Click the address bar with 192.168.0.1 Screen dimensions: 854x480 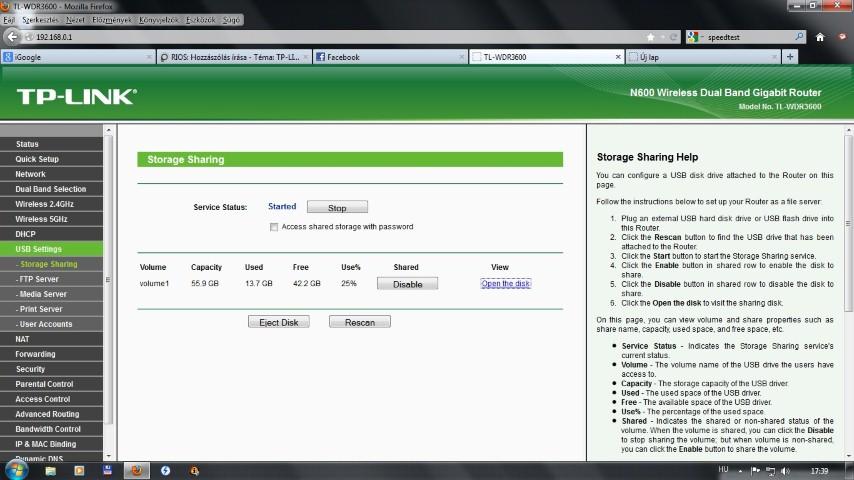point(338,37)
